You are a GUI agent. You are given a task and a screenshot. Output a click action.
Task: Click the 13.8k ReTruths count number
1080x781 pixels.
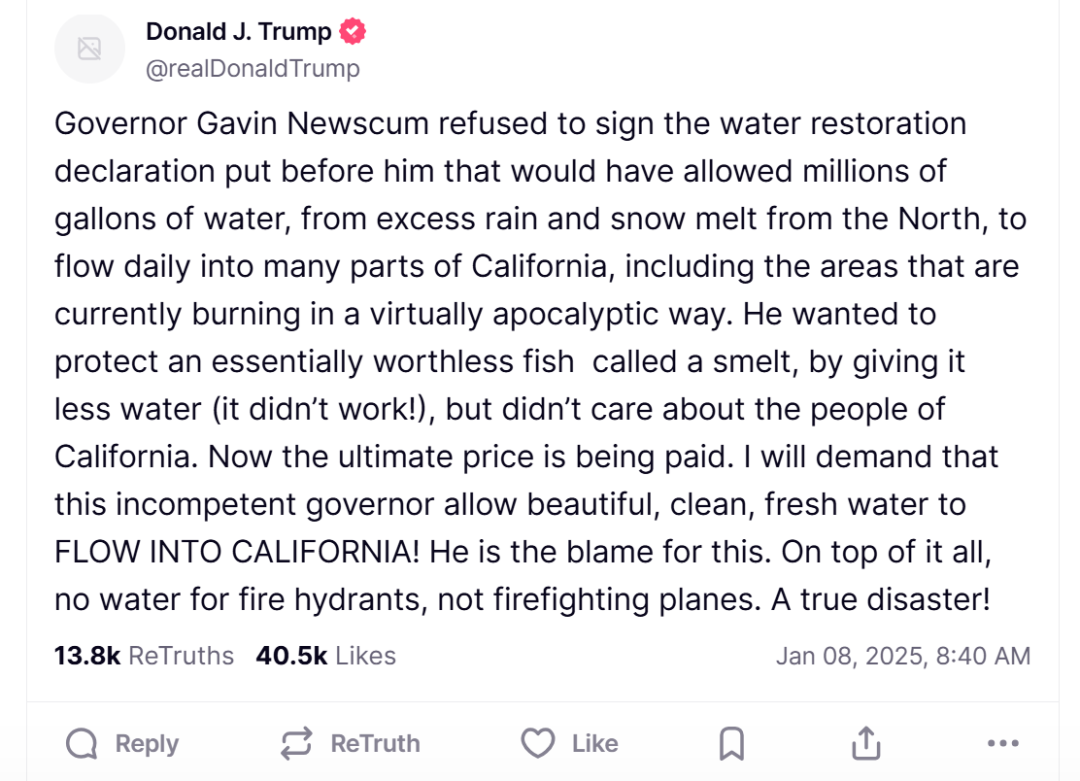pos(87,656)
